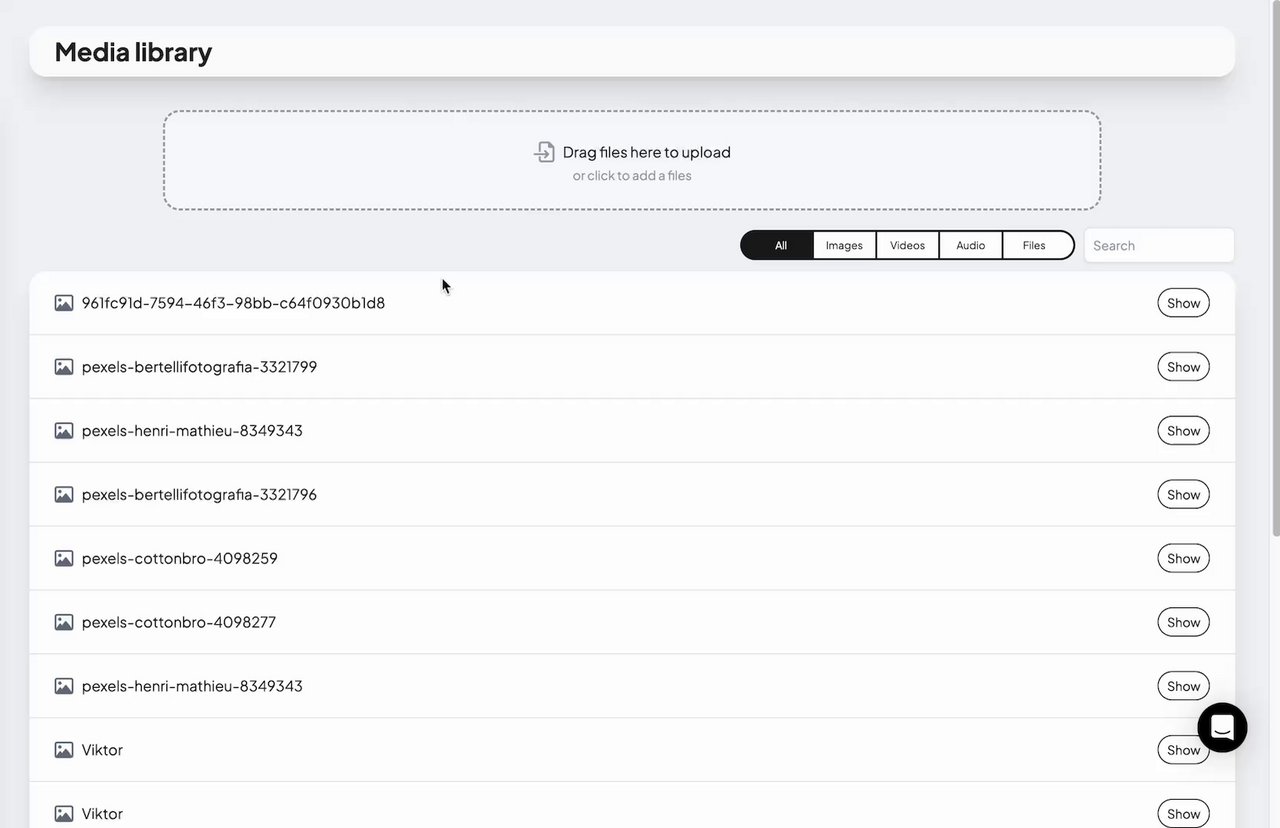Click image icon beside pexels-cottonbro-4098277
1280x828 pixels.
point(64,622)
